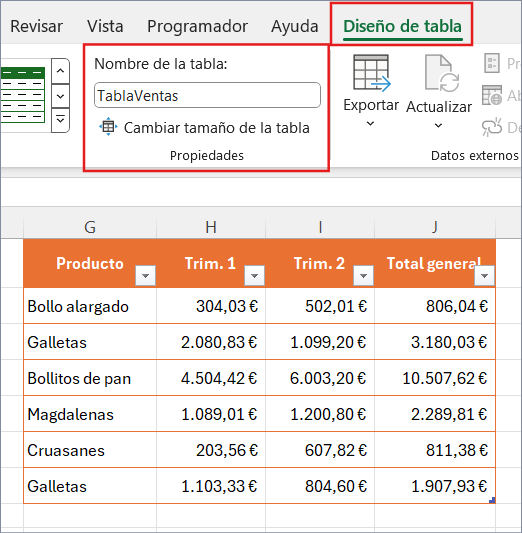Edit the table name field TablaVentas

(207, 96)
